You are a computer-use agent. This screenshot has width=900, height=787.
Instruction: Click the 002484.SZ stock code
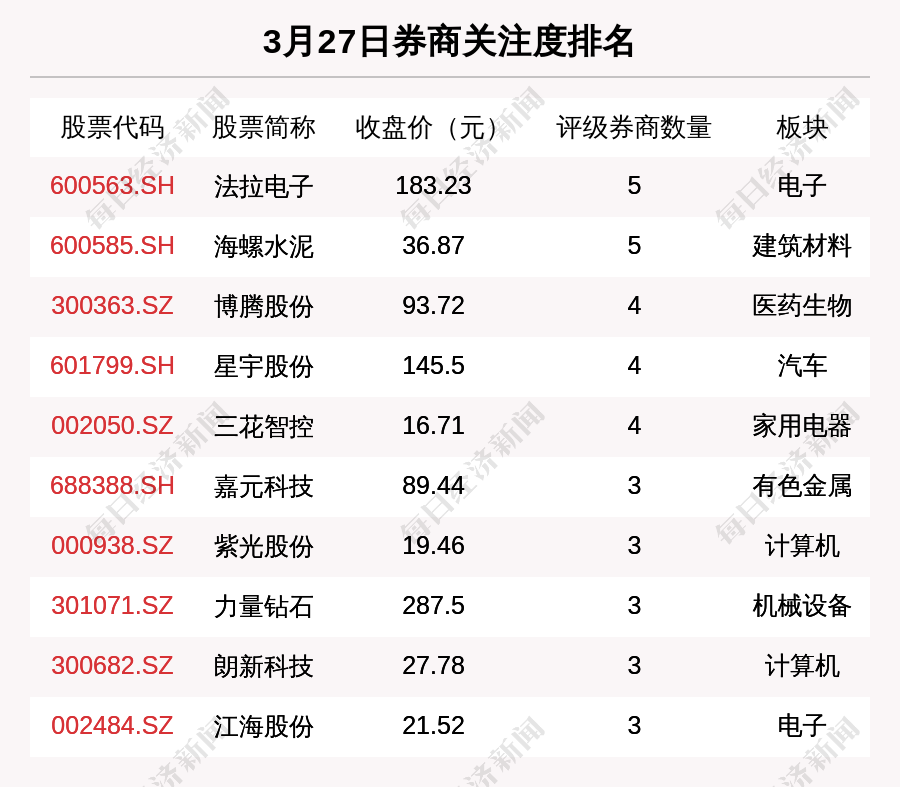pos(112,726)
